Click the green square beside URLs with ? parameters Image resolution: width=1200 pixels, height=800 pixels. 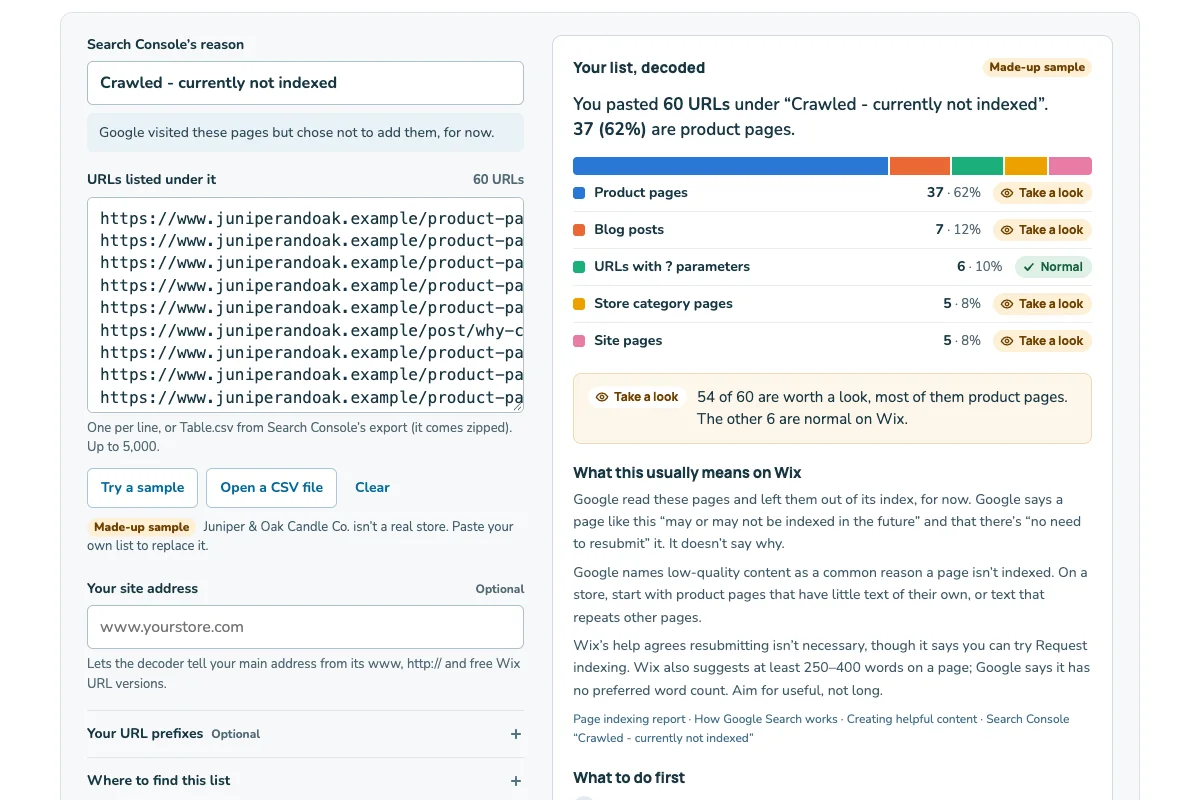(x=579, y=267)
